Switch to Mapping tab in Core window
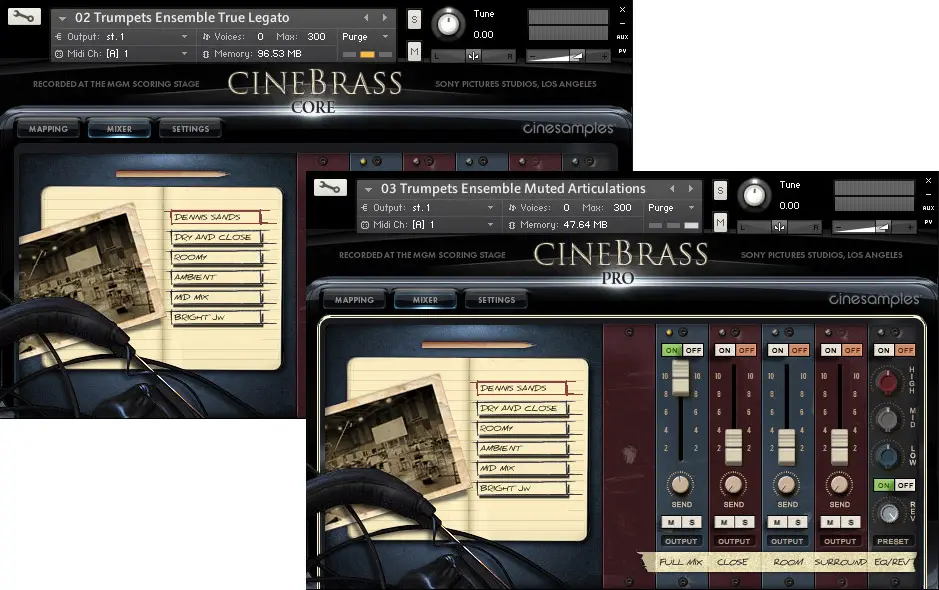 tap(49, 129)
